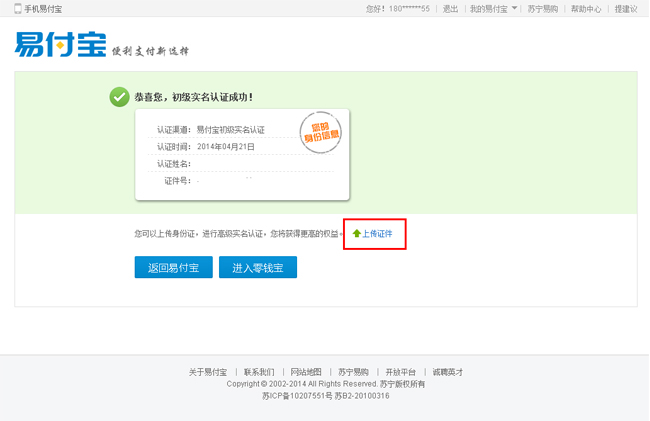The width and height of the screenshot is (650, 421).
Task: Open 开放平台 in the footer
Action: 399,372
